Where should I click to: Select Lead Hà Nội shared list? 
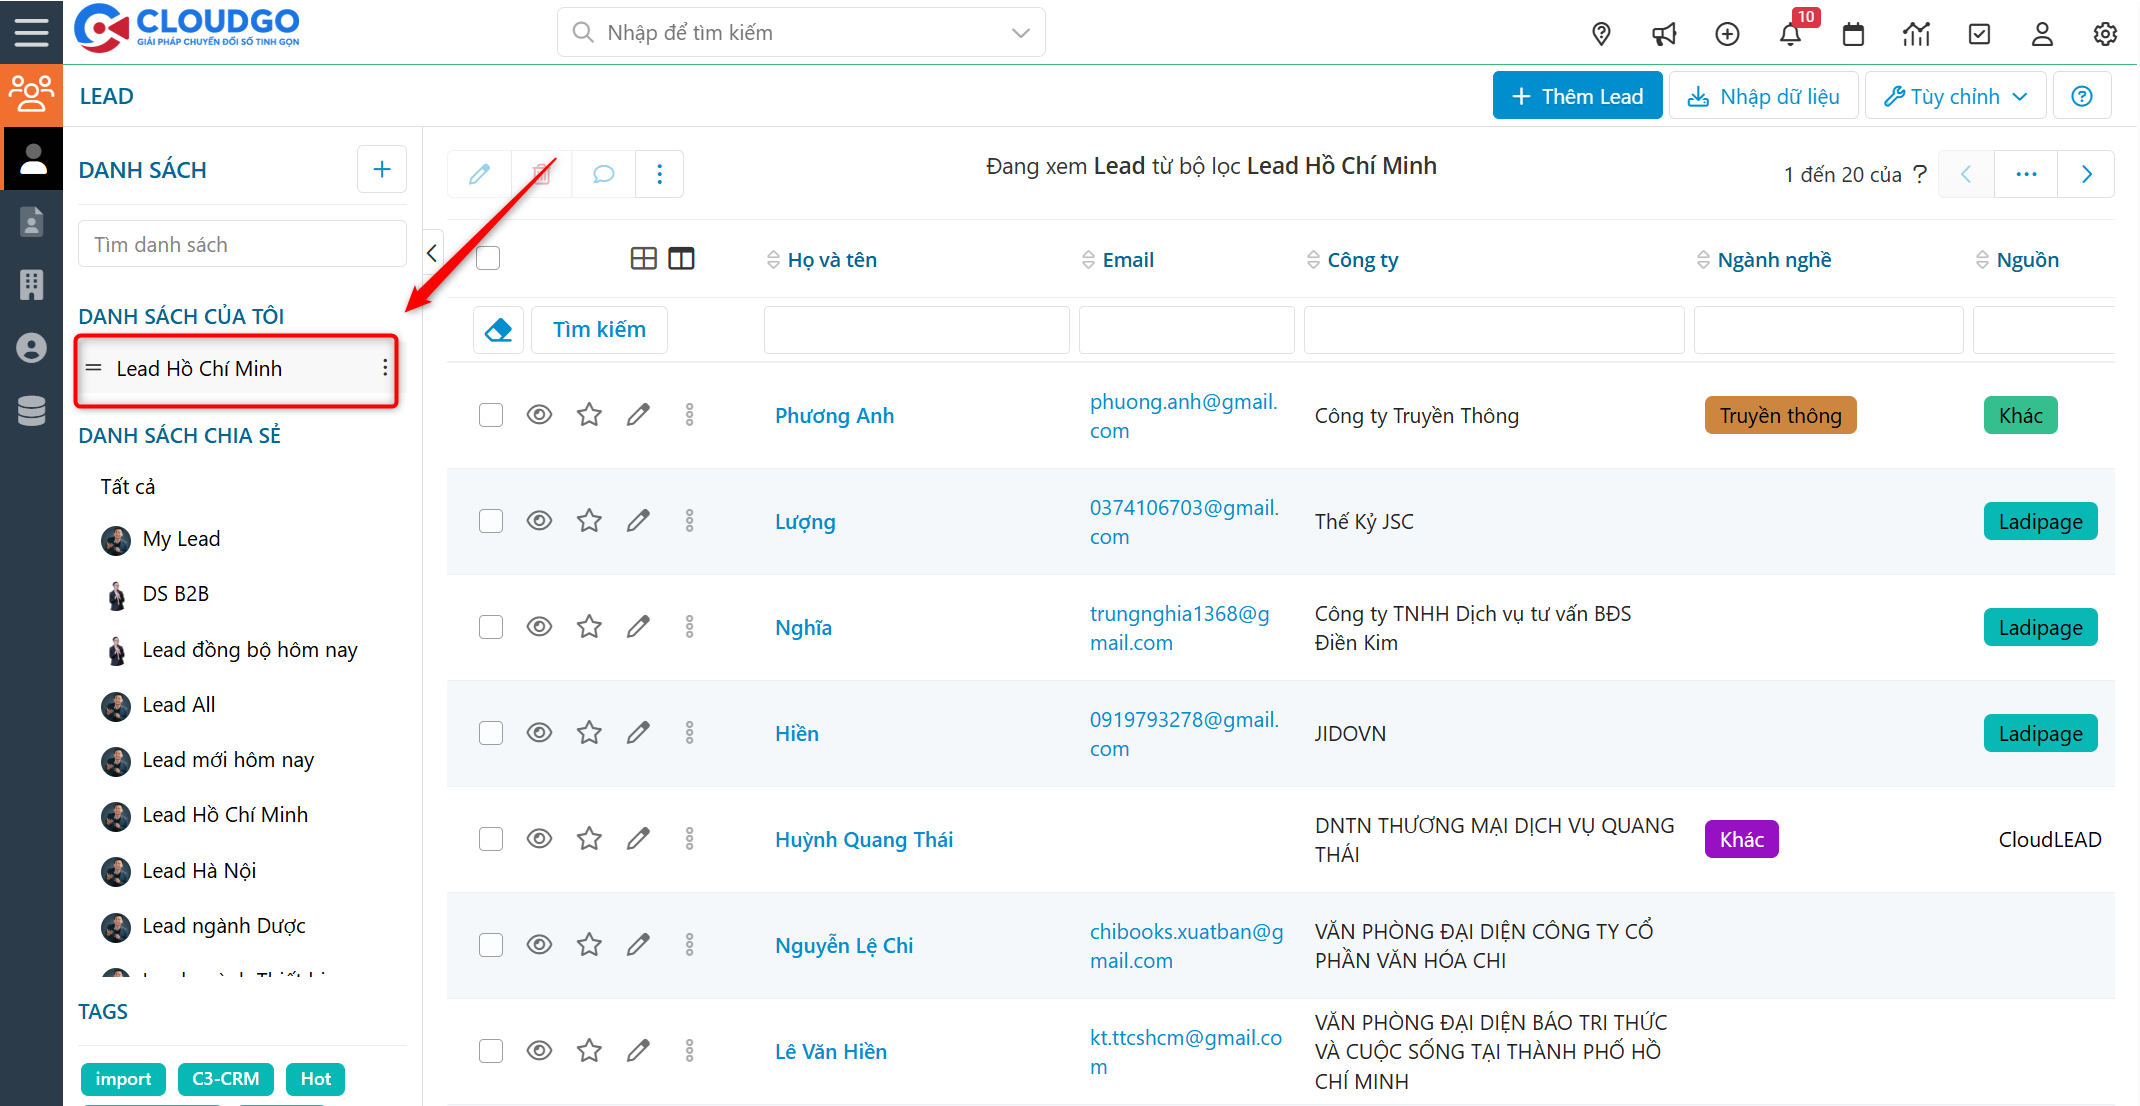pos(199,870)
